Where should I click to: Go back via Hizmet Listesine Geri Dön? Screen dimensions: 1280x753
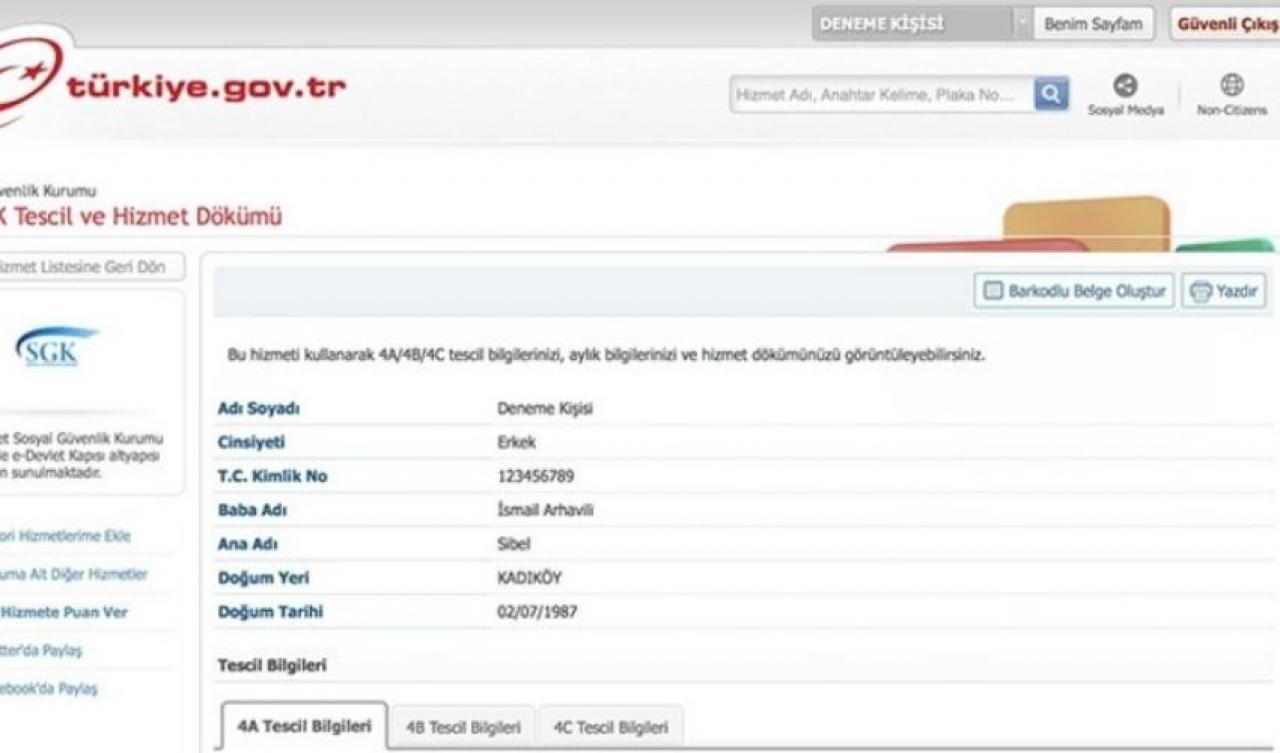click(91, 267)
